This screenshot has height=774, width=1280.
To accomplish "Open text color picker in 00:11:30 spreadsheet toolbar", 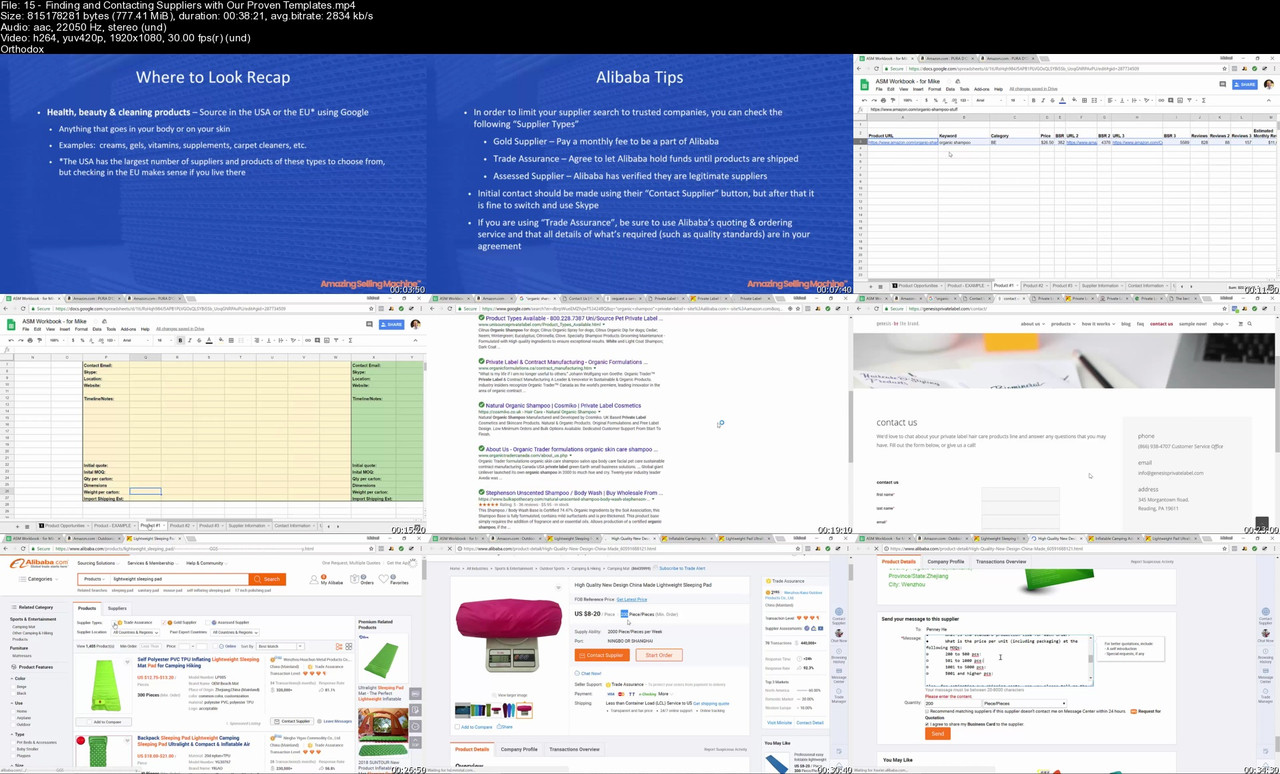I will 1062,100.
